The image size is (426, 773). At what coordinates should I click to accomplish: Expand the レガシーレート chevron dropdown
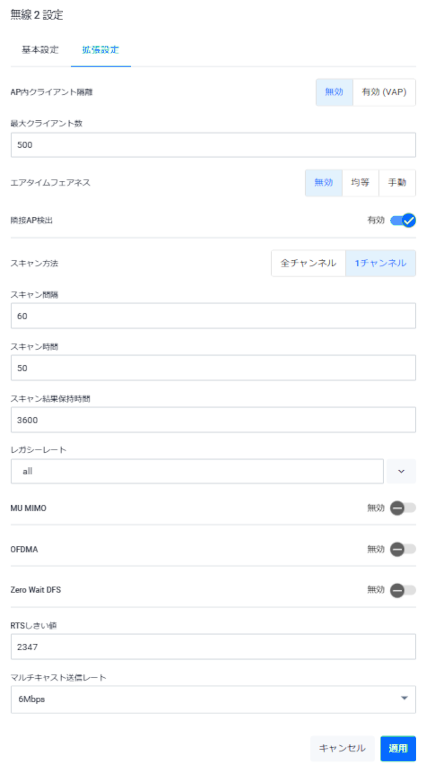[401, 471]
